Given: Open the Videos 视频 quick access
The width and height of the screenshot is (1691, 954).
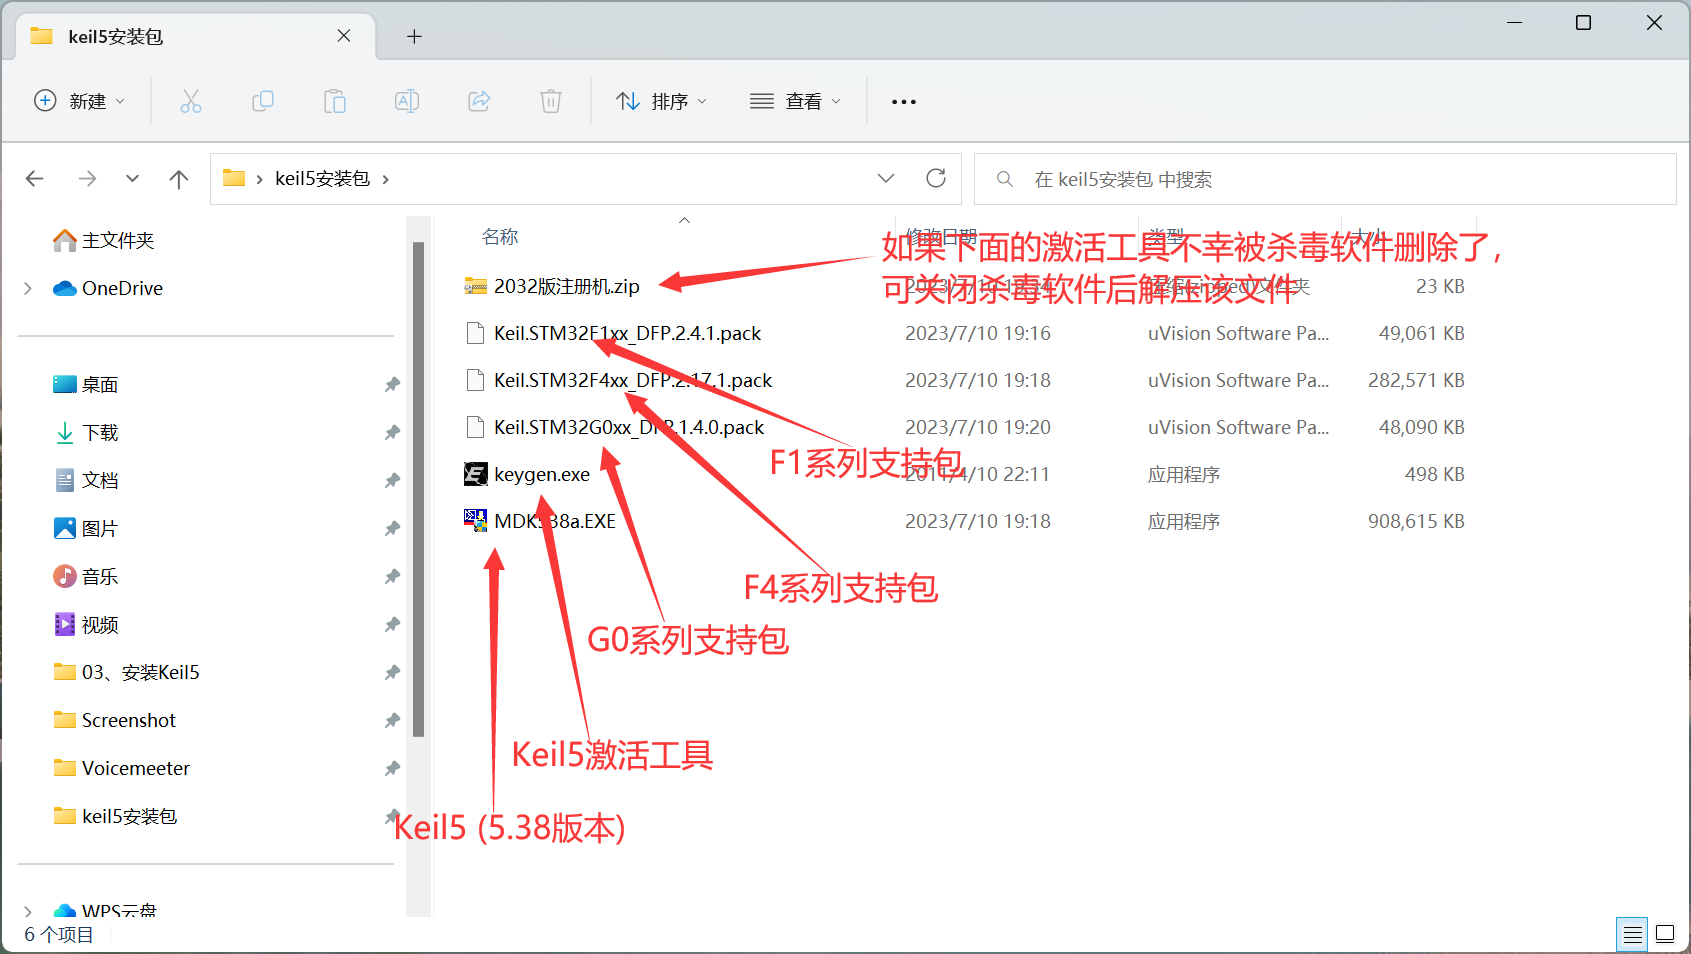Looking at the screenshot, I should pyautogui.click(x=86, y=625).
